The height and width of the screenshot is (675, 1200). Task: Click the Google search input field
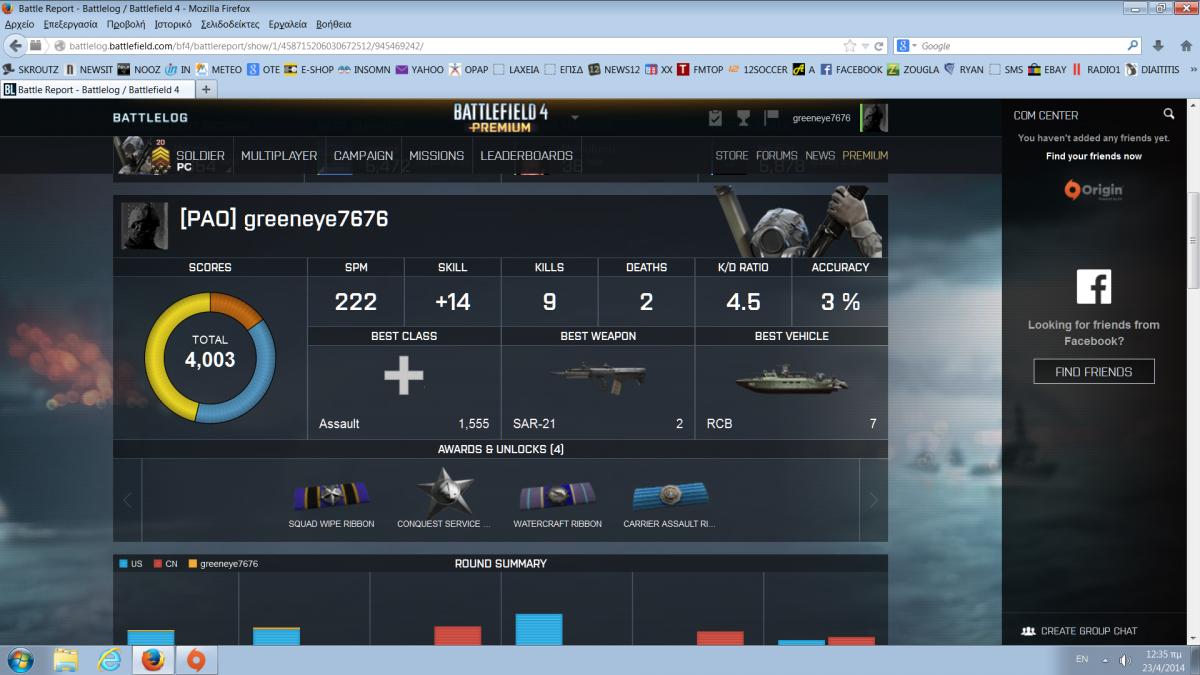click(x=1022, y=46)
